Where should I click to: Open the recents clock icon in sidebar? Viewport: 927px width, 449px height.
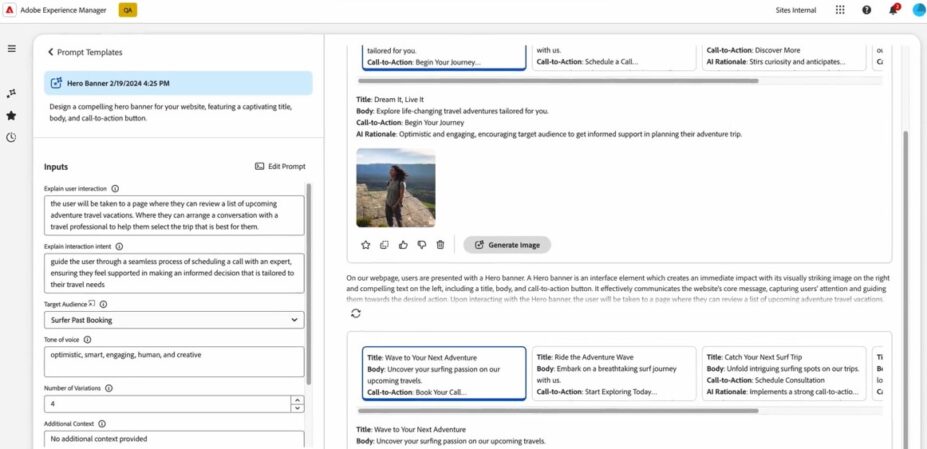coord(11,137)
